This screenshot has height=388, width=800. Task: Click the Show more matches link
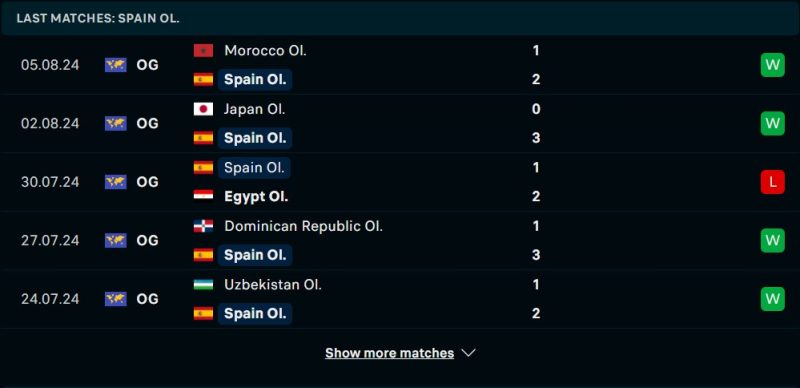tap(389, 353)
